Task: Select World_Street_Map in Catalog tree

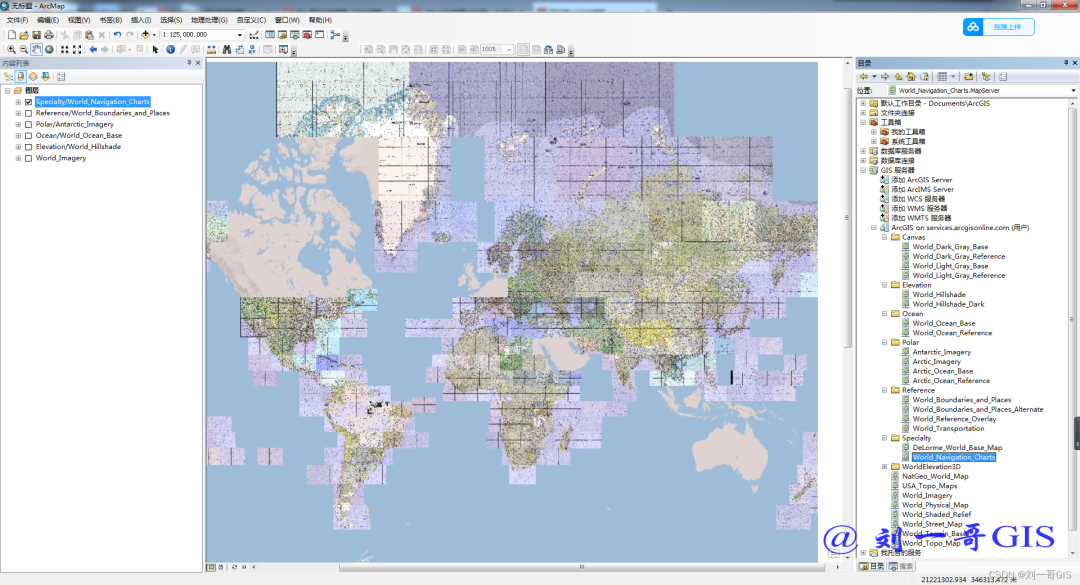Action: pos(932,524)
